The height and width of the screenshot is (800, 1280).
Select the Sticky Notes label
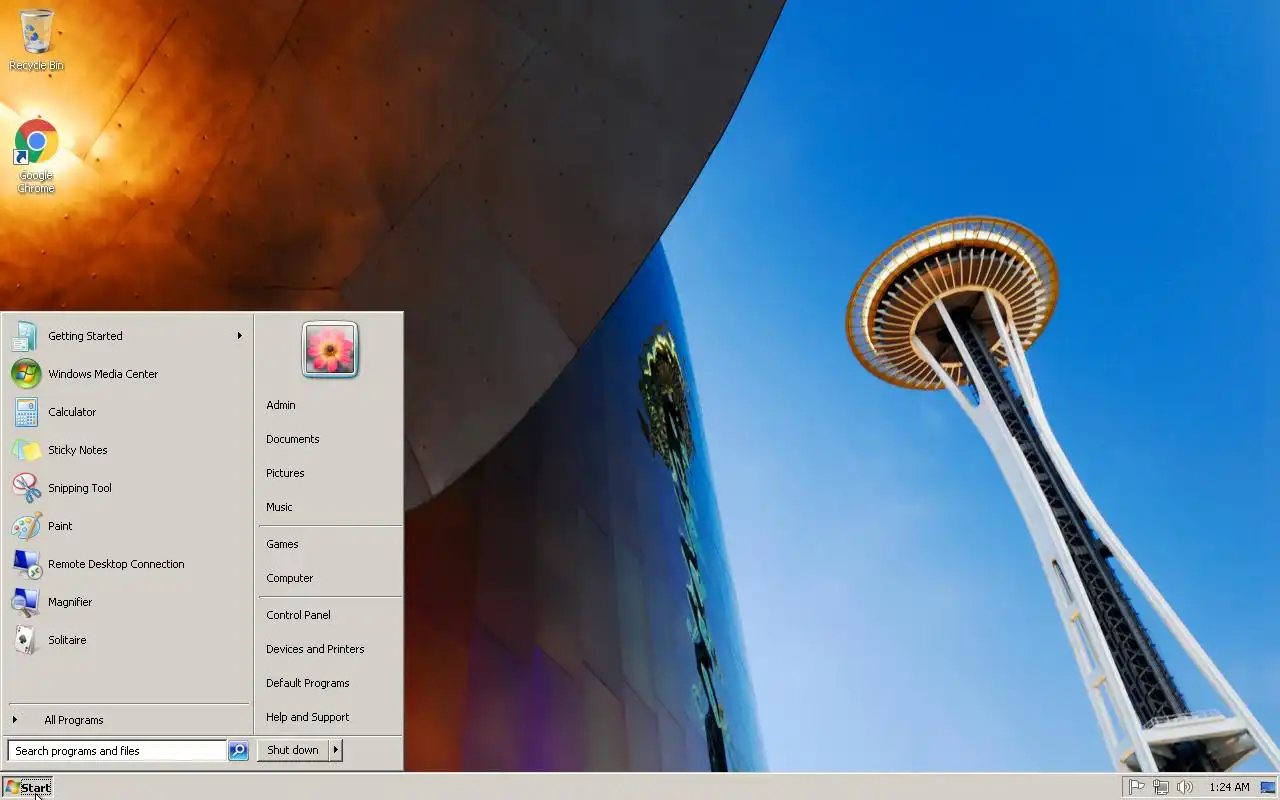[78, 450]
